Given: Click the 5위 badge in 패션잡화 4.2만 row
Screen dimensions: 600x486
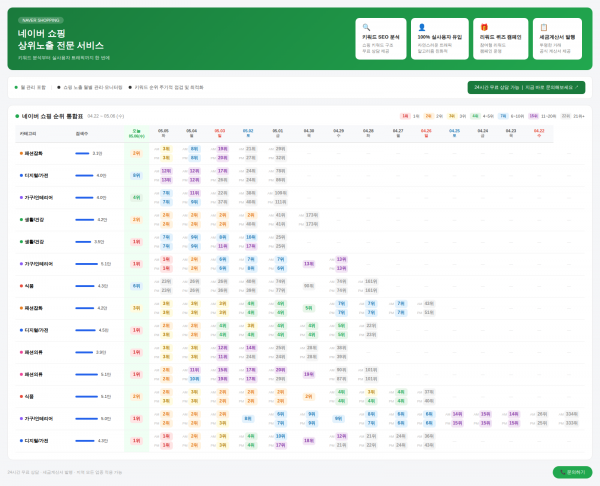Looking at the screenshot, I should 309,308.
